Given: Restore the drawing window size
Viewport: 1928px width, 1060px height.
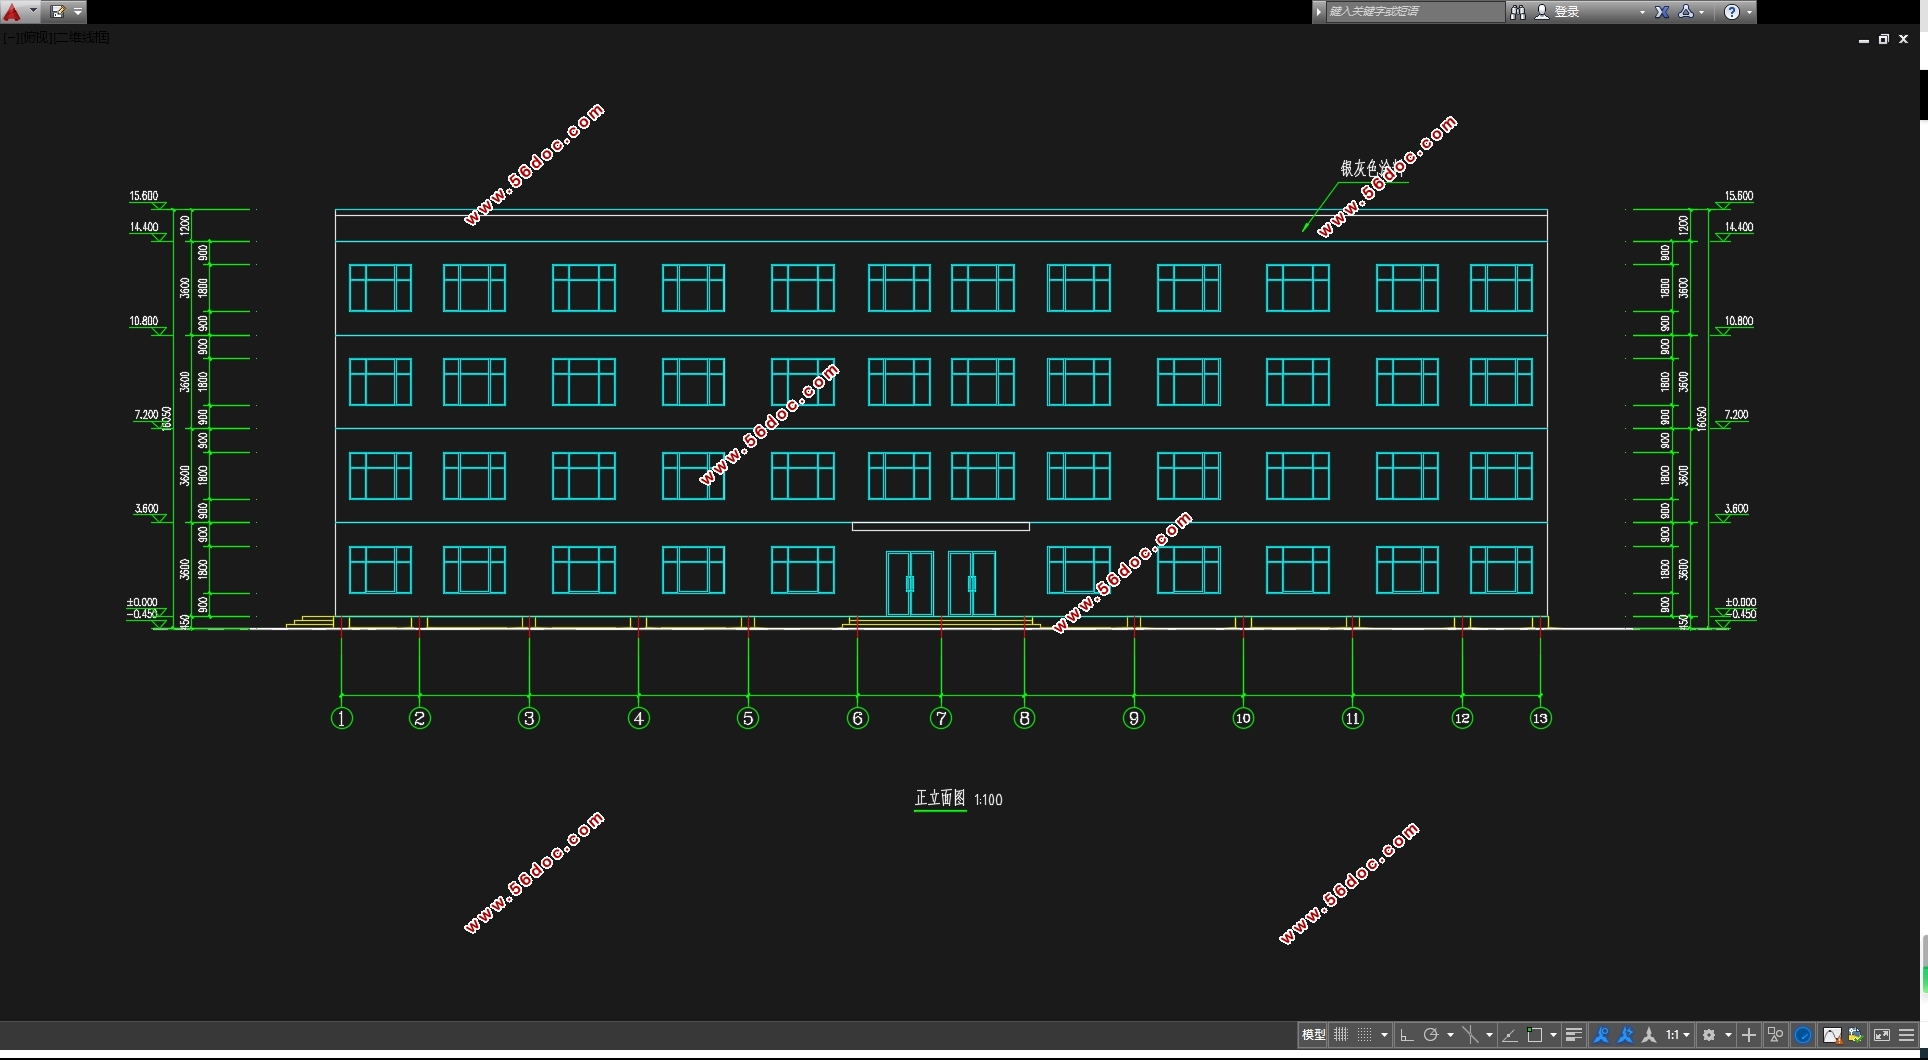Looking at the screenshot, I should coord(1883,39).
